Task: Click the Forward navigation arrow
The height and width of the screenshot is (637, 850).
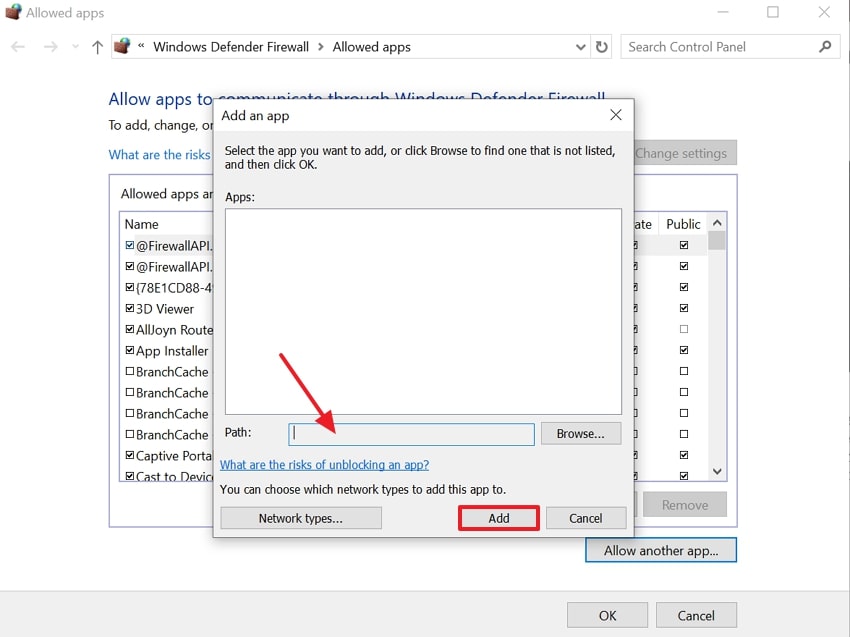Action: 50,47
